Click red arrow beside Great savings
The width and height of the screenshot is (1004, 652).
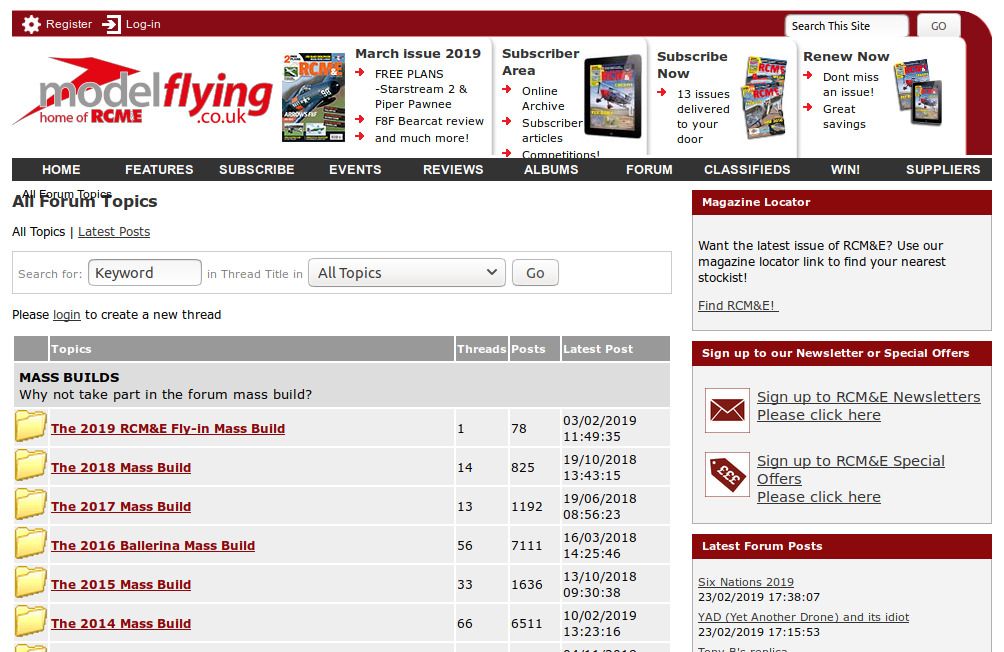click(808, 107)
